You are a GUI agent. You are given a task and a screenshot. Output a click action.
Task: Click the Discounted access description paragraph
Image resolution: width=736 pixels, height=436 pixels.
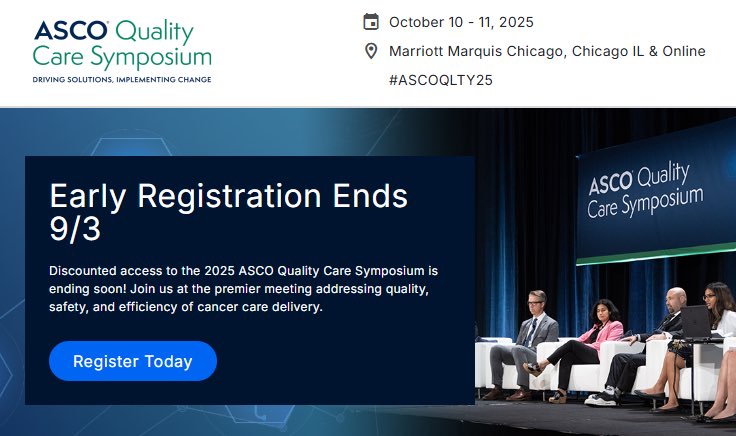pos(243,289)
